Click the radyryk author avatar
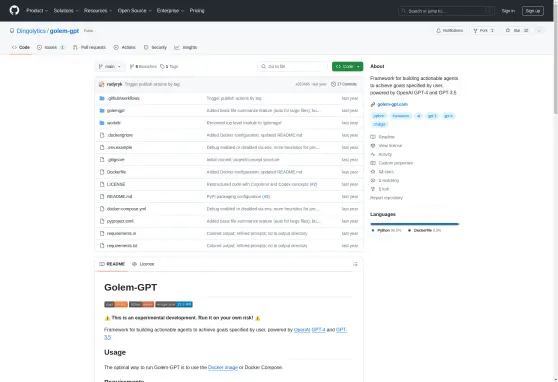The width and height of the screenshot is (558, 382). point(101,84)
